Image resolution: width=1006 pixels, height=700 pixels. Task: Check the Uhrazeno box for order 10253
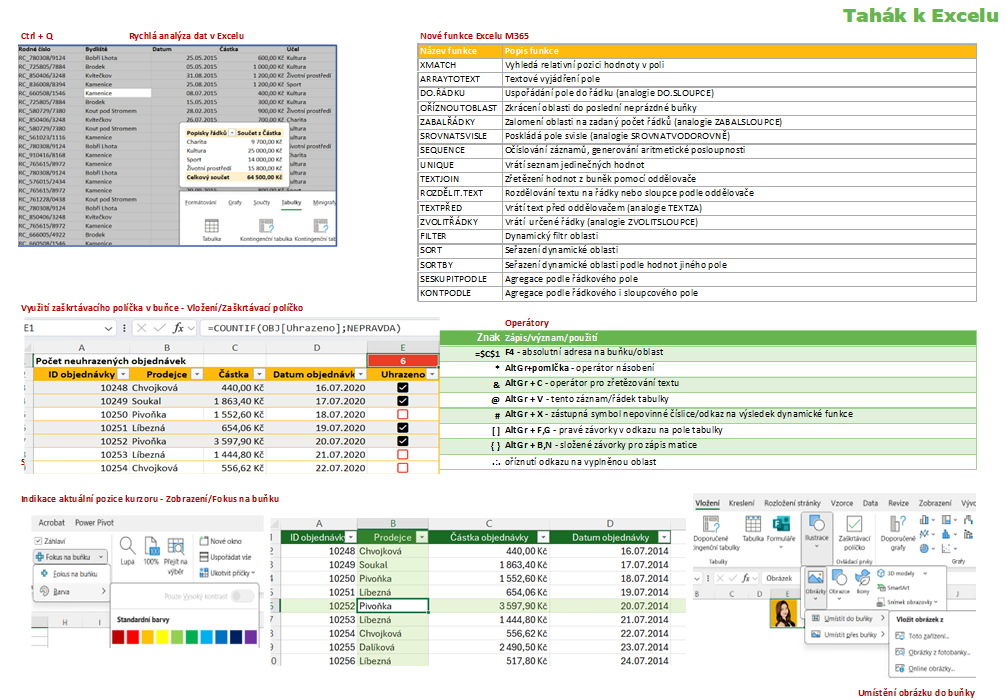click(x=403, y=454)
